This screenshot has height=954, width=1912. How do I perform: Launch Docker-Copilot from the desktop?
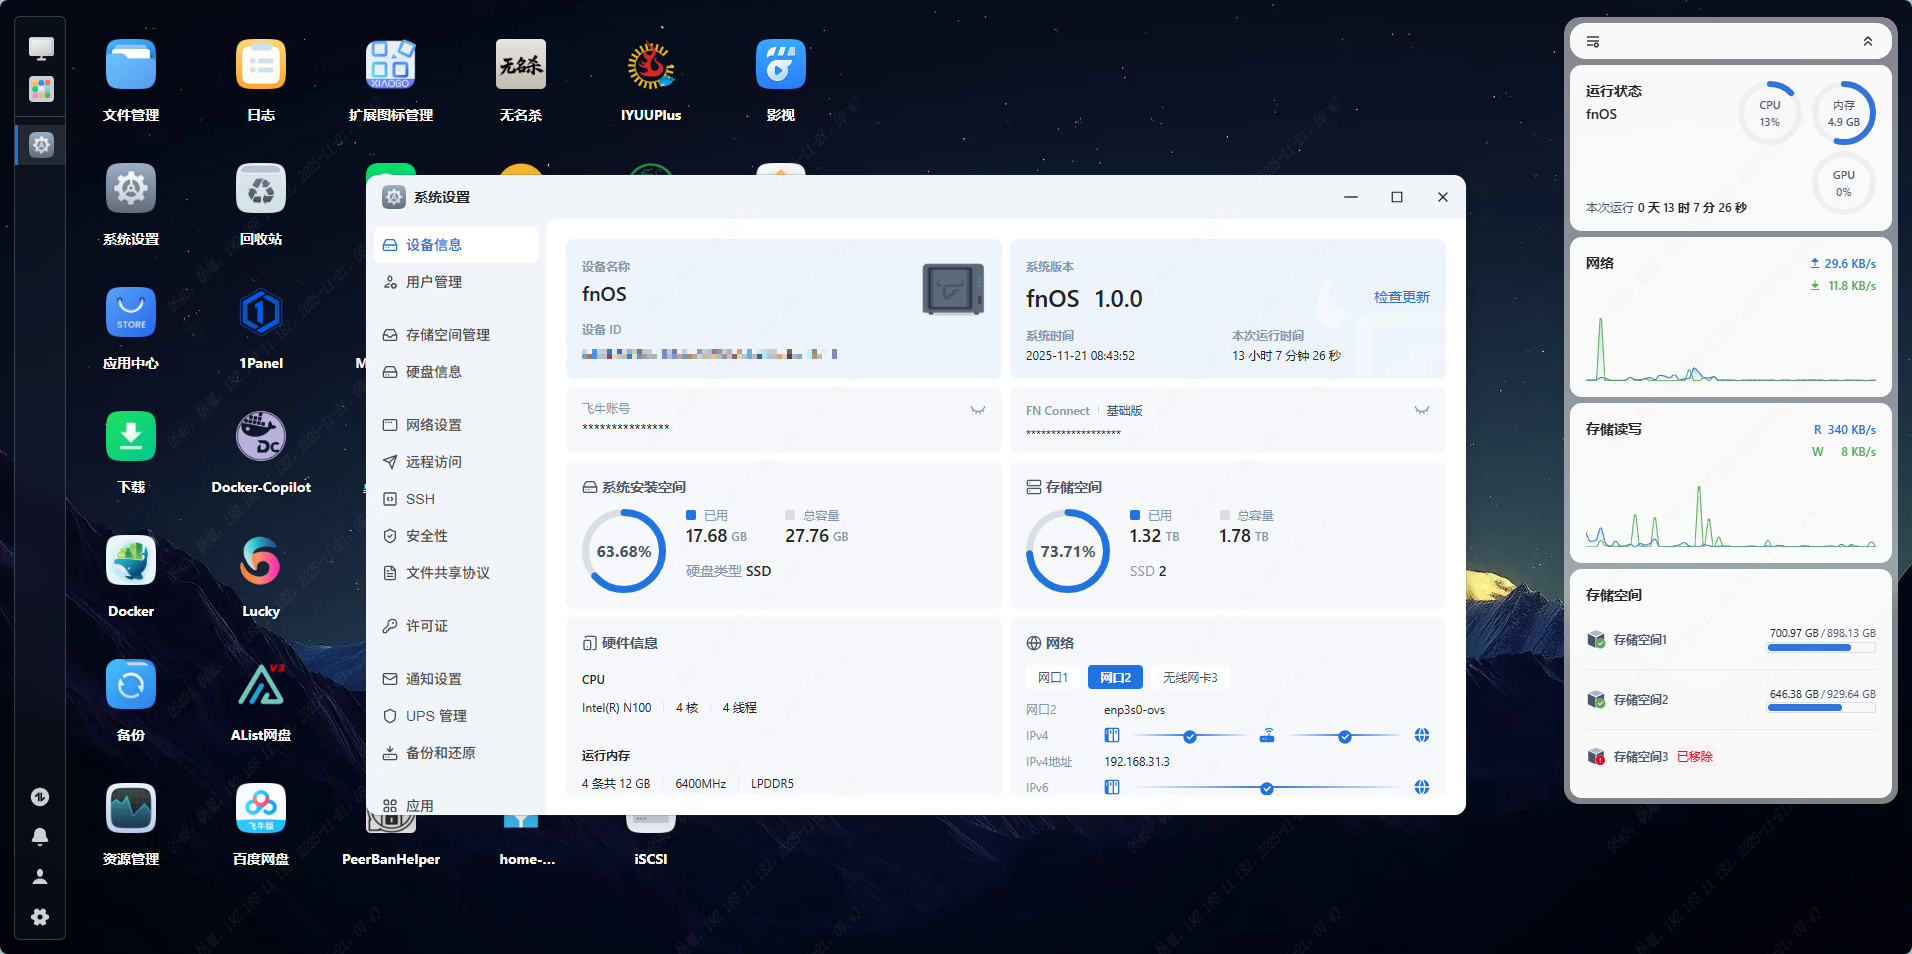[261, 437]
